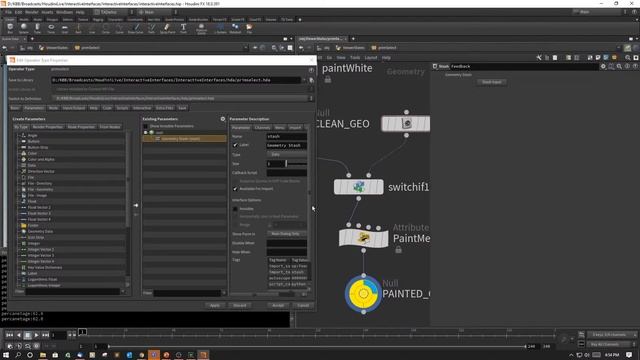640x360 pixels.
Task: Click the switchif1 node icon
Action: (358, 187)
